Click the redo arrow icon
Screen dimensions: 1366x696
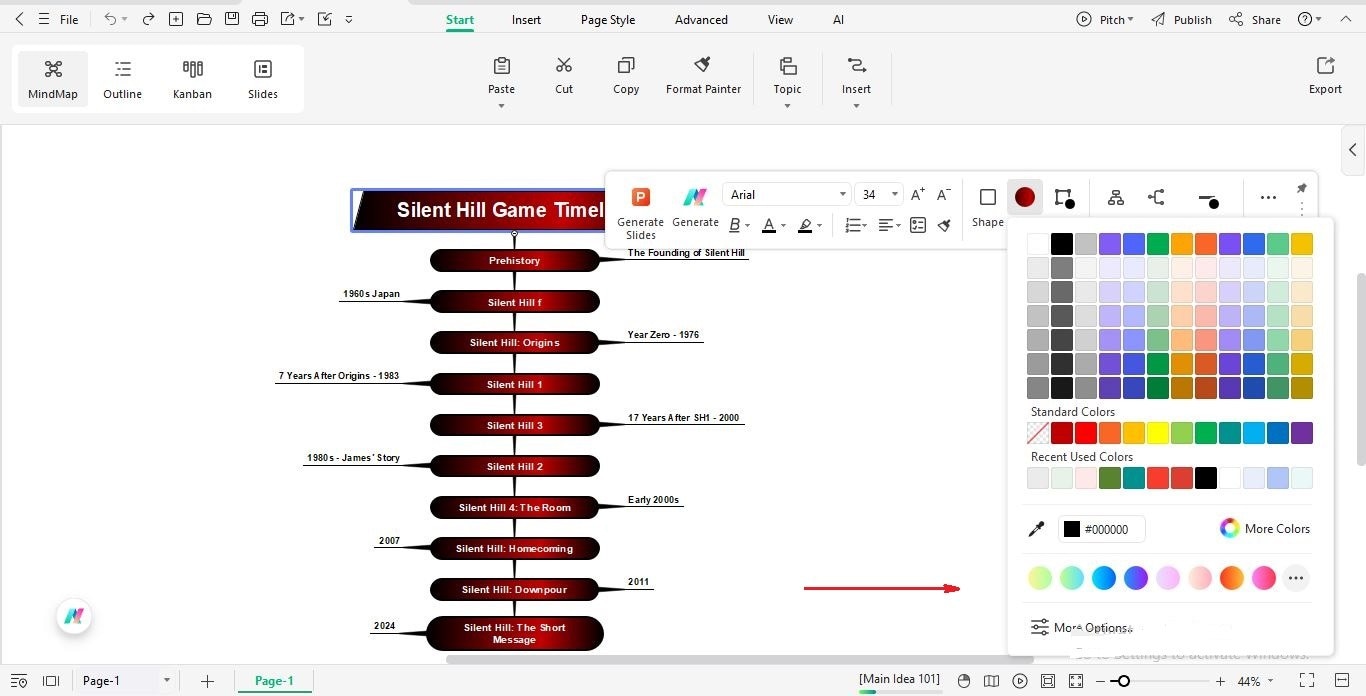pos(148,19)
